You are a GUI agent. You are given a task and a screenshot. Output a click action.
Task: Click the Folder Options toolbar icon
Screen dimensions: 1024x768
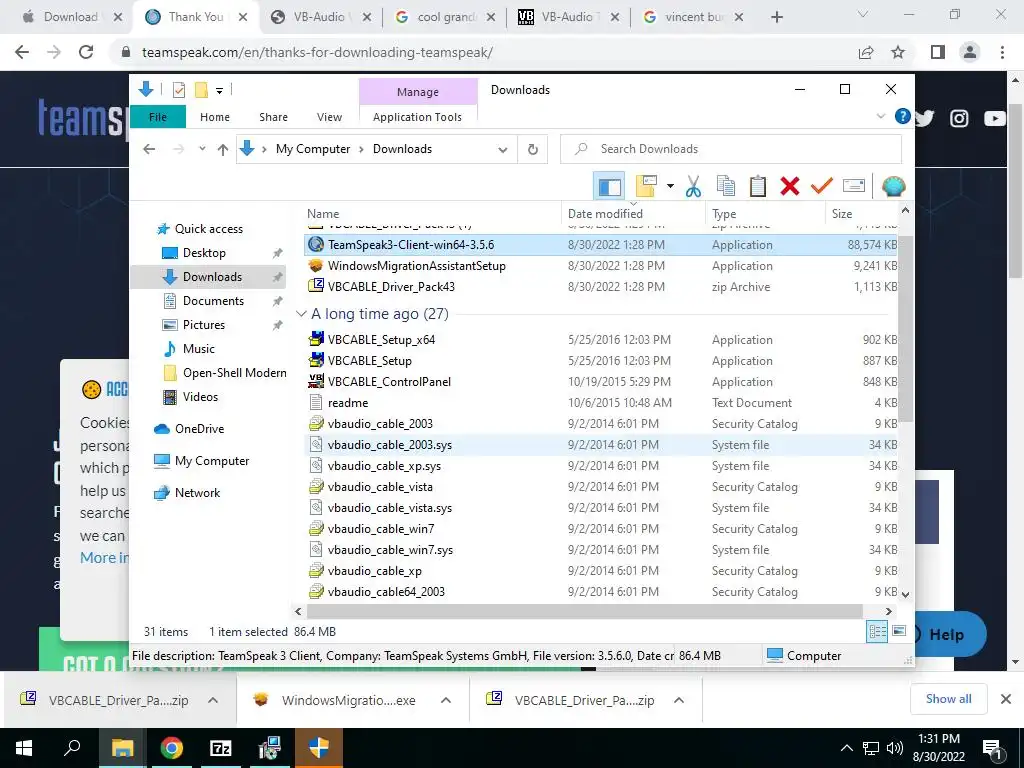click(646, 186)
